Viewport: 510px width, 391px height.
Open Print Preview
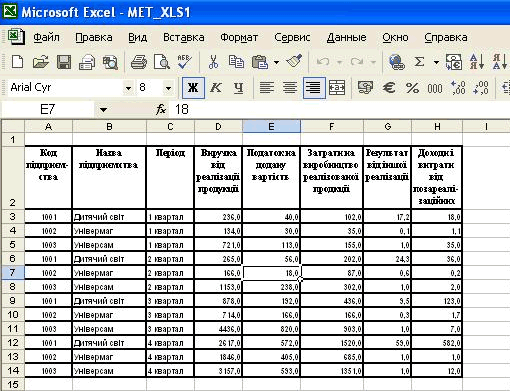[x=162, y=62]
